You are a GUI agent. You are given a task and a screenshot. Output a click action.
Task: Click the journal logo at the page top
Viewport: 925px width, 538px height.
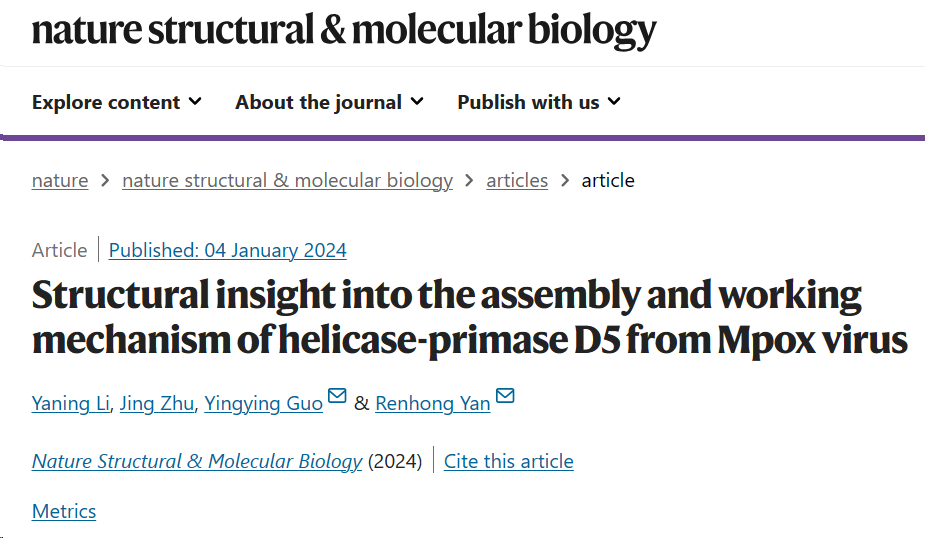tap(344, 29)
